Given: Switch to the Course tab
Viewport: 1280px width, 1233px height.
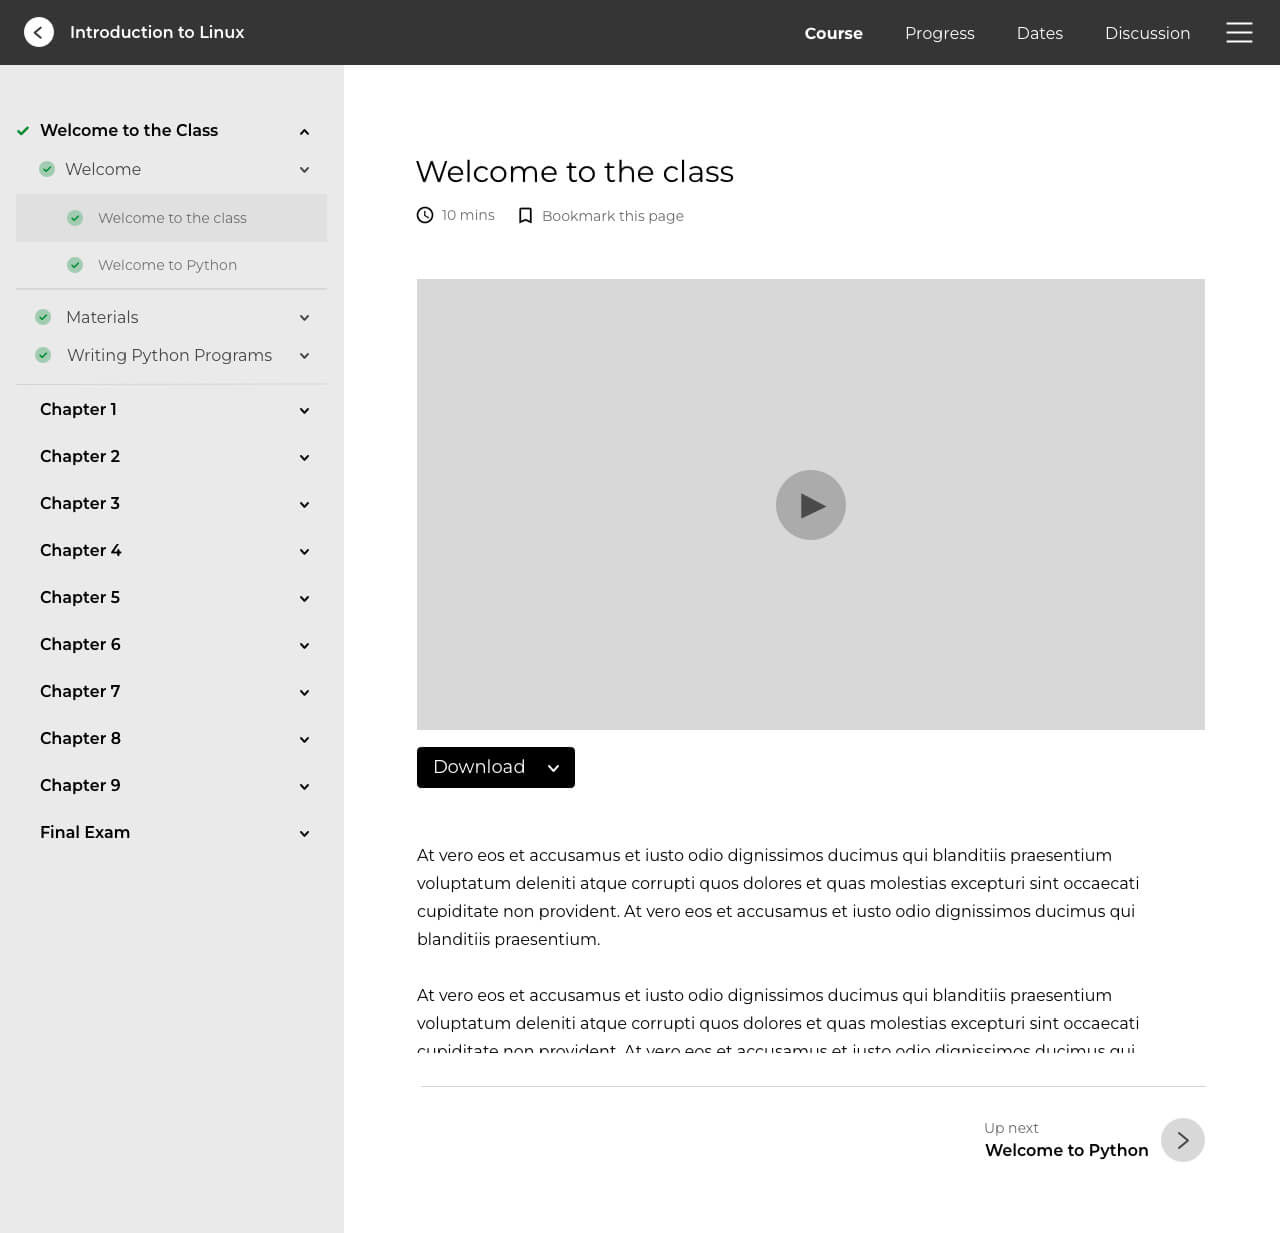Looking at the screenshot, I should click(x=833, y=33).
